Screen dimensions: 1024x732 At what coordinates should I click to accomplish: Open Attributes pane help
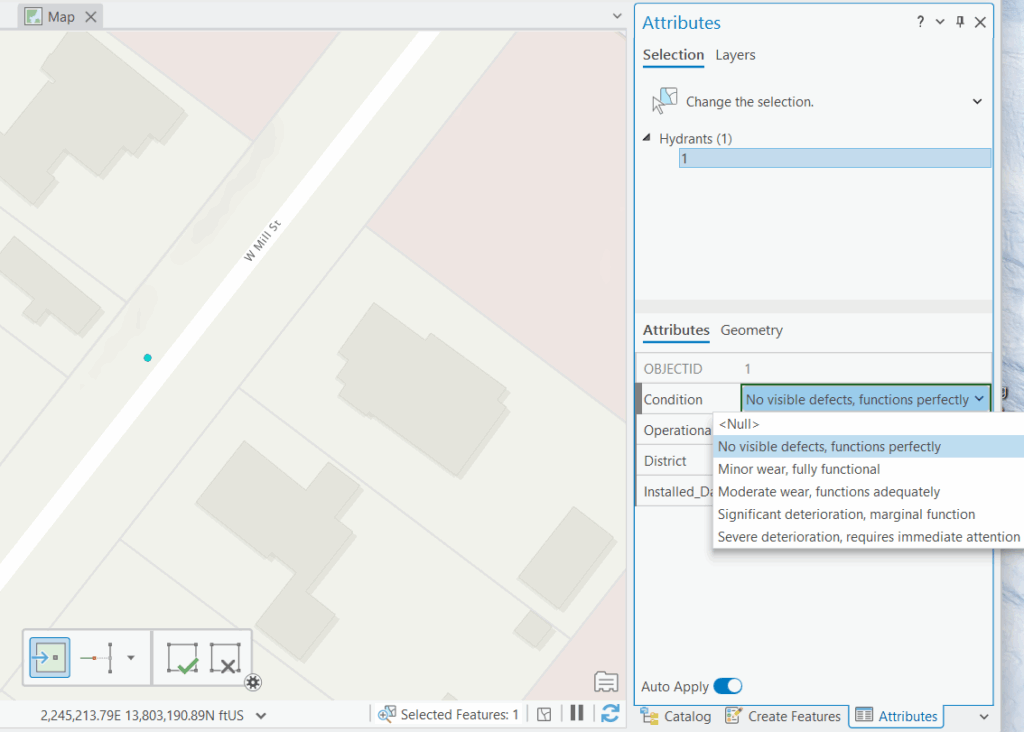[920, 23]
